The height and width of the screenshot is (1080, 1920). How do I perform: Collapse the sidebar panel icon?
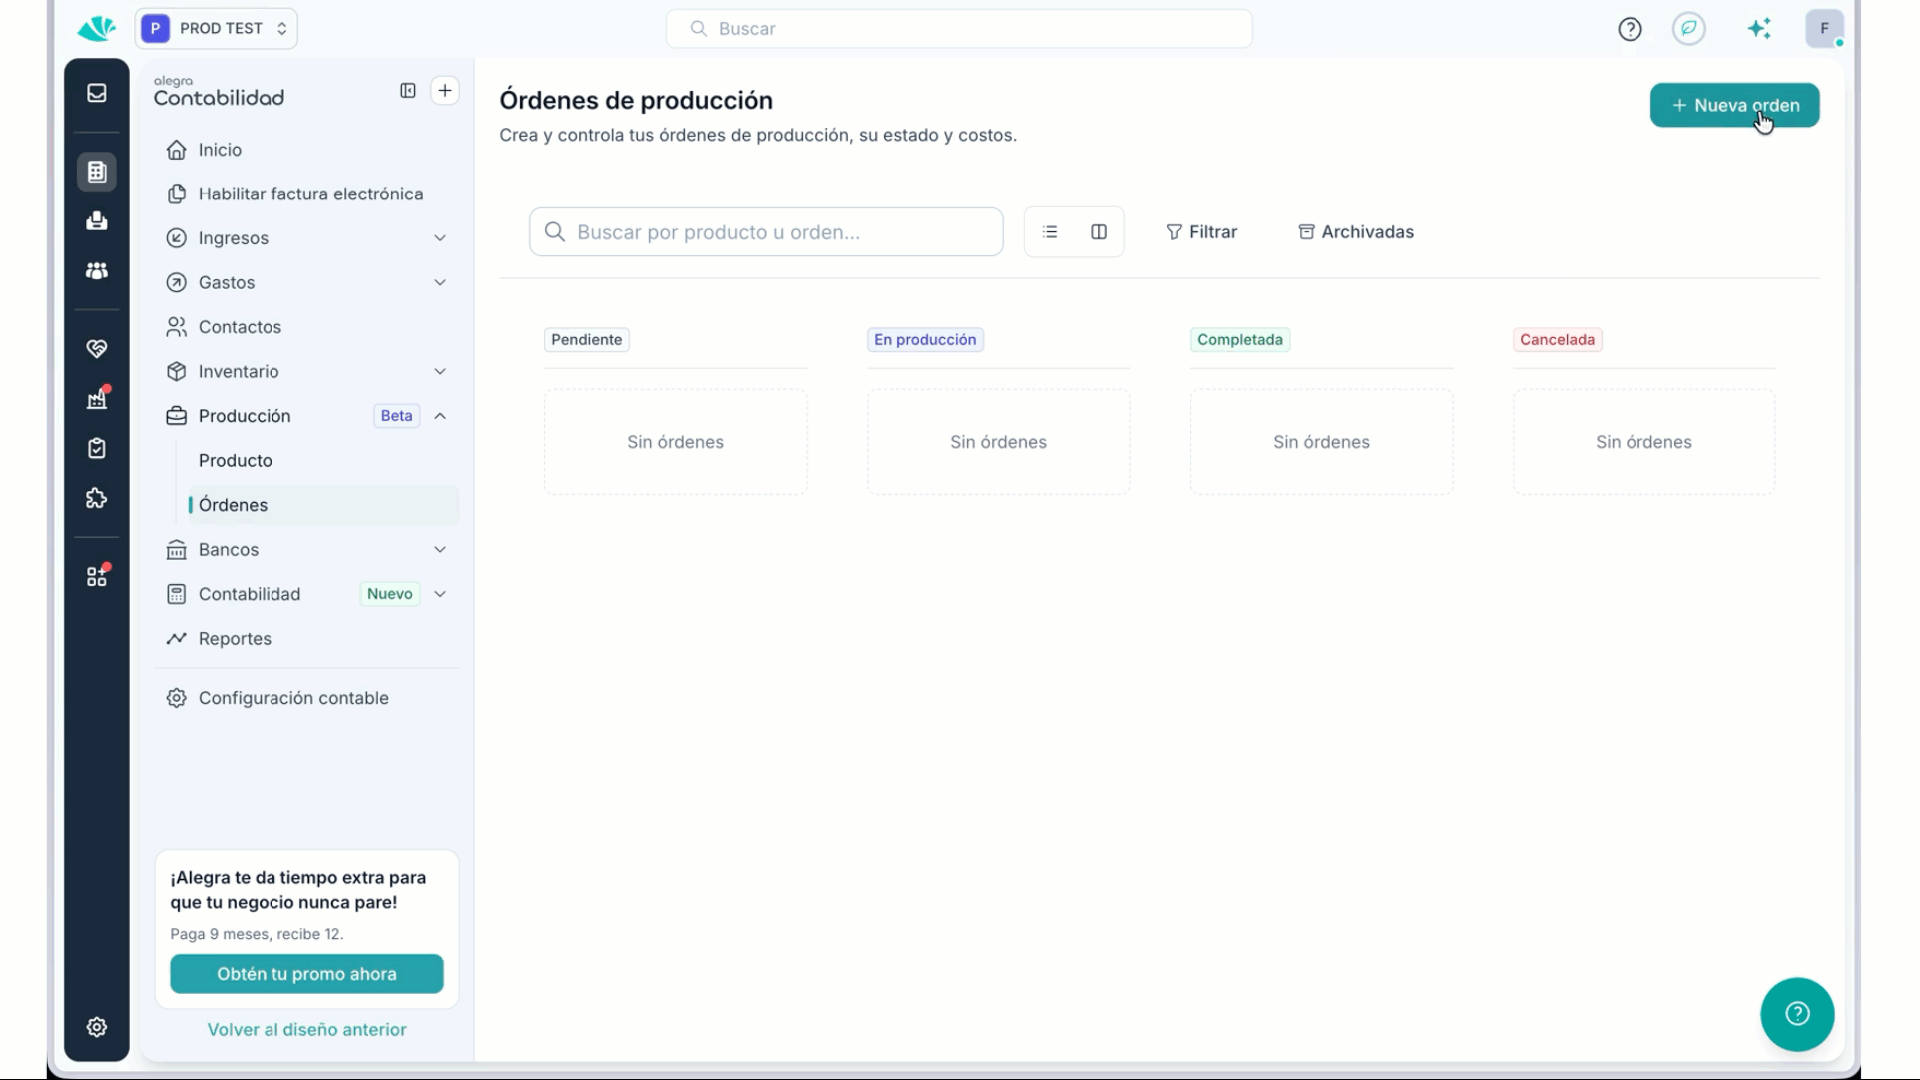coord(408,91)
